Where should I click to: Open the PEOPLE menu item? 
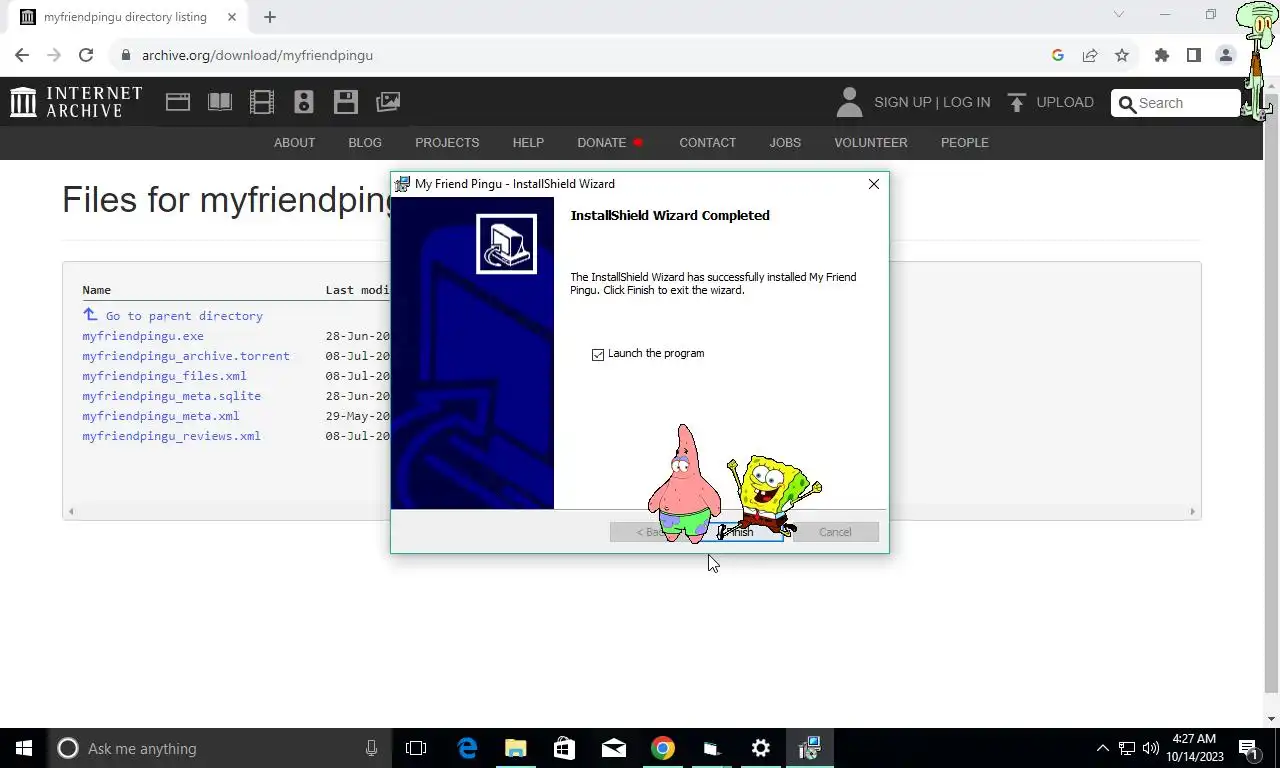click(965, 142)
